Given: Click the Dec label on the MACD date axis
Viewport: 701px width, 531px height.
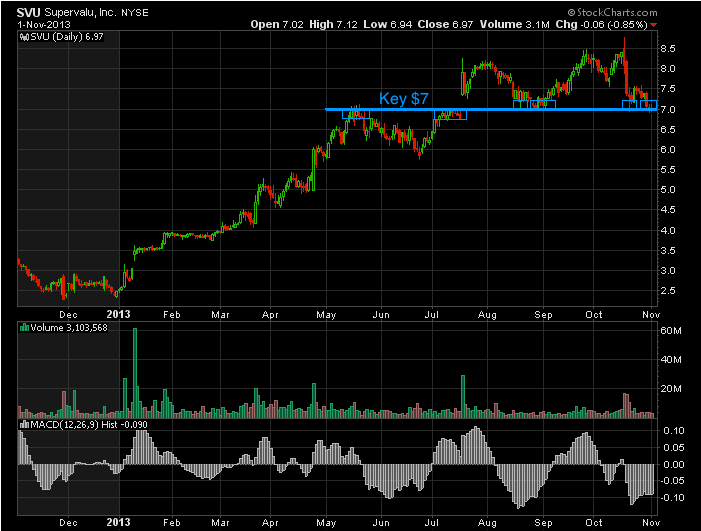Looking at the screenshot, I should 68,523.
